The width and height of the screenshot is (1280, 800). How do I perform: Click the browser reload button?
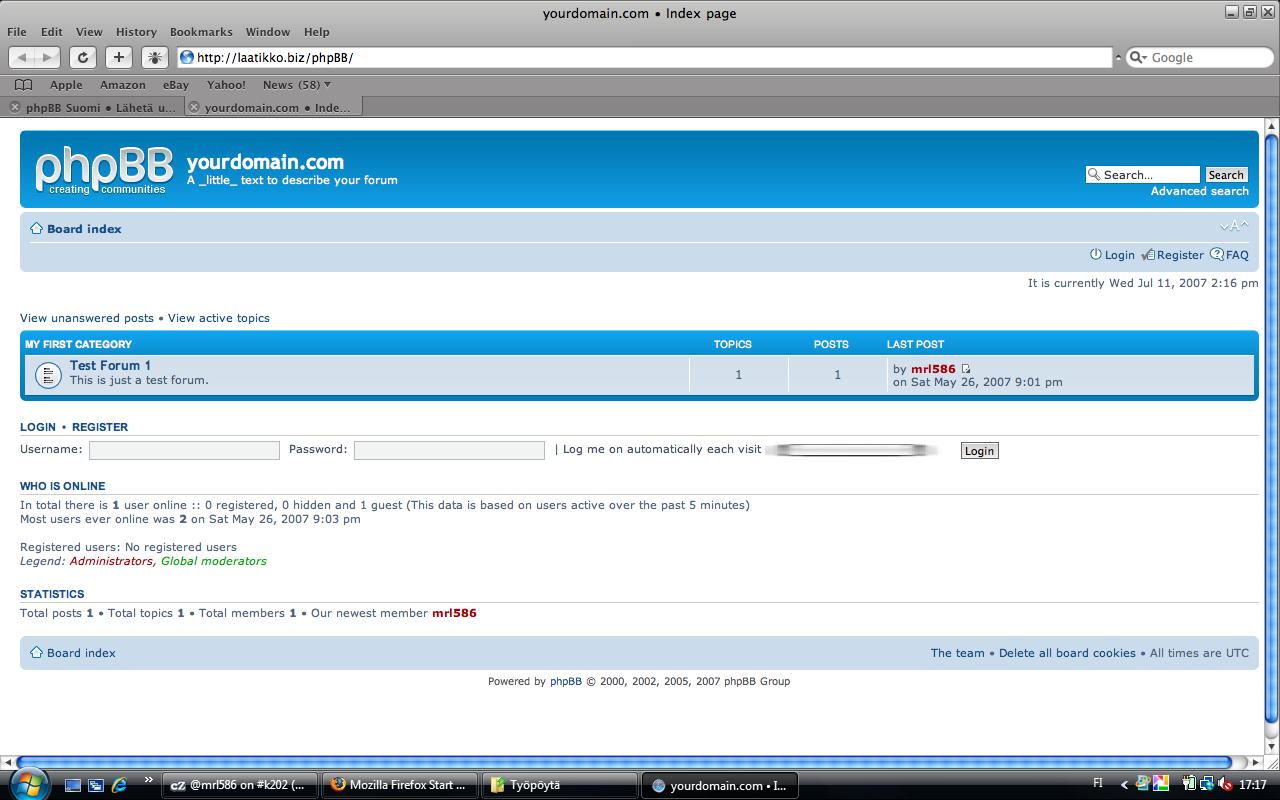tap(83, 57)
